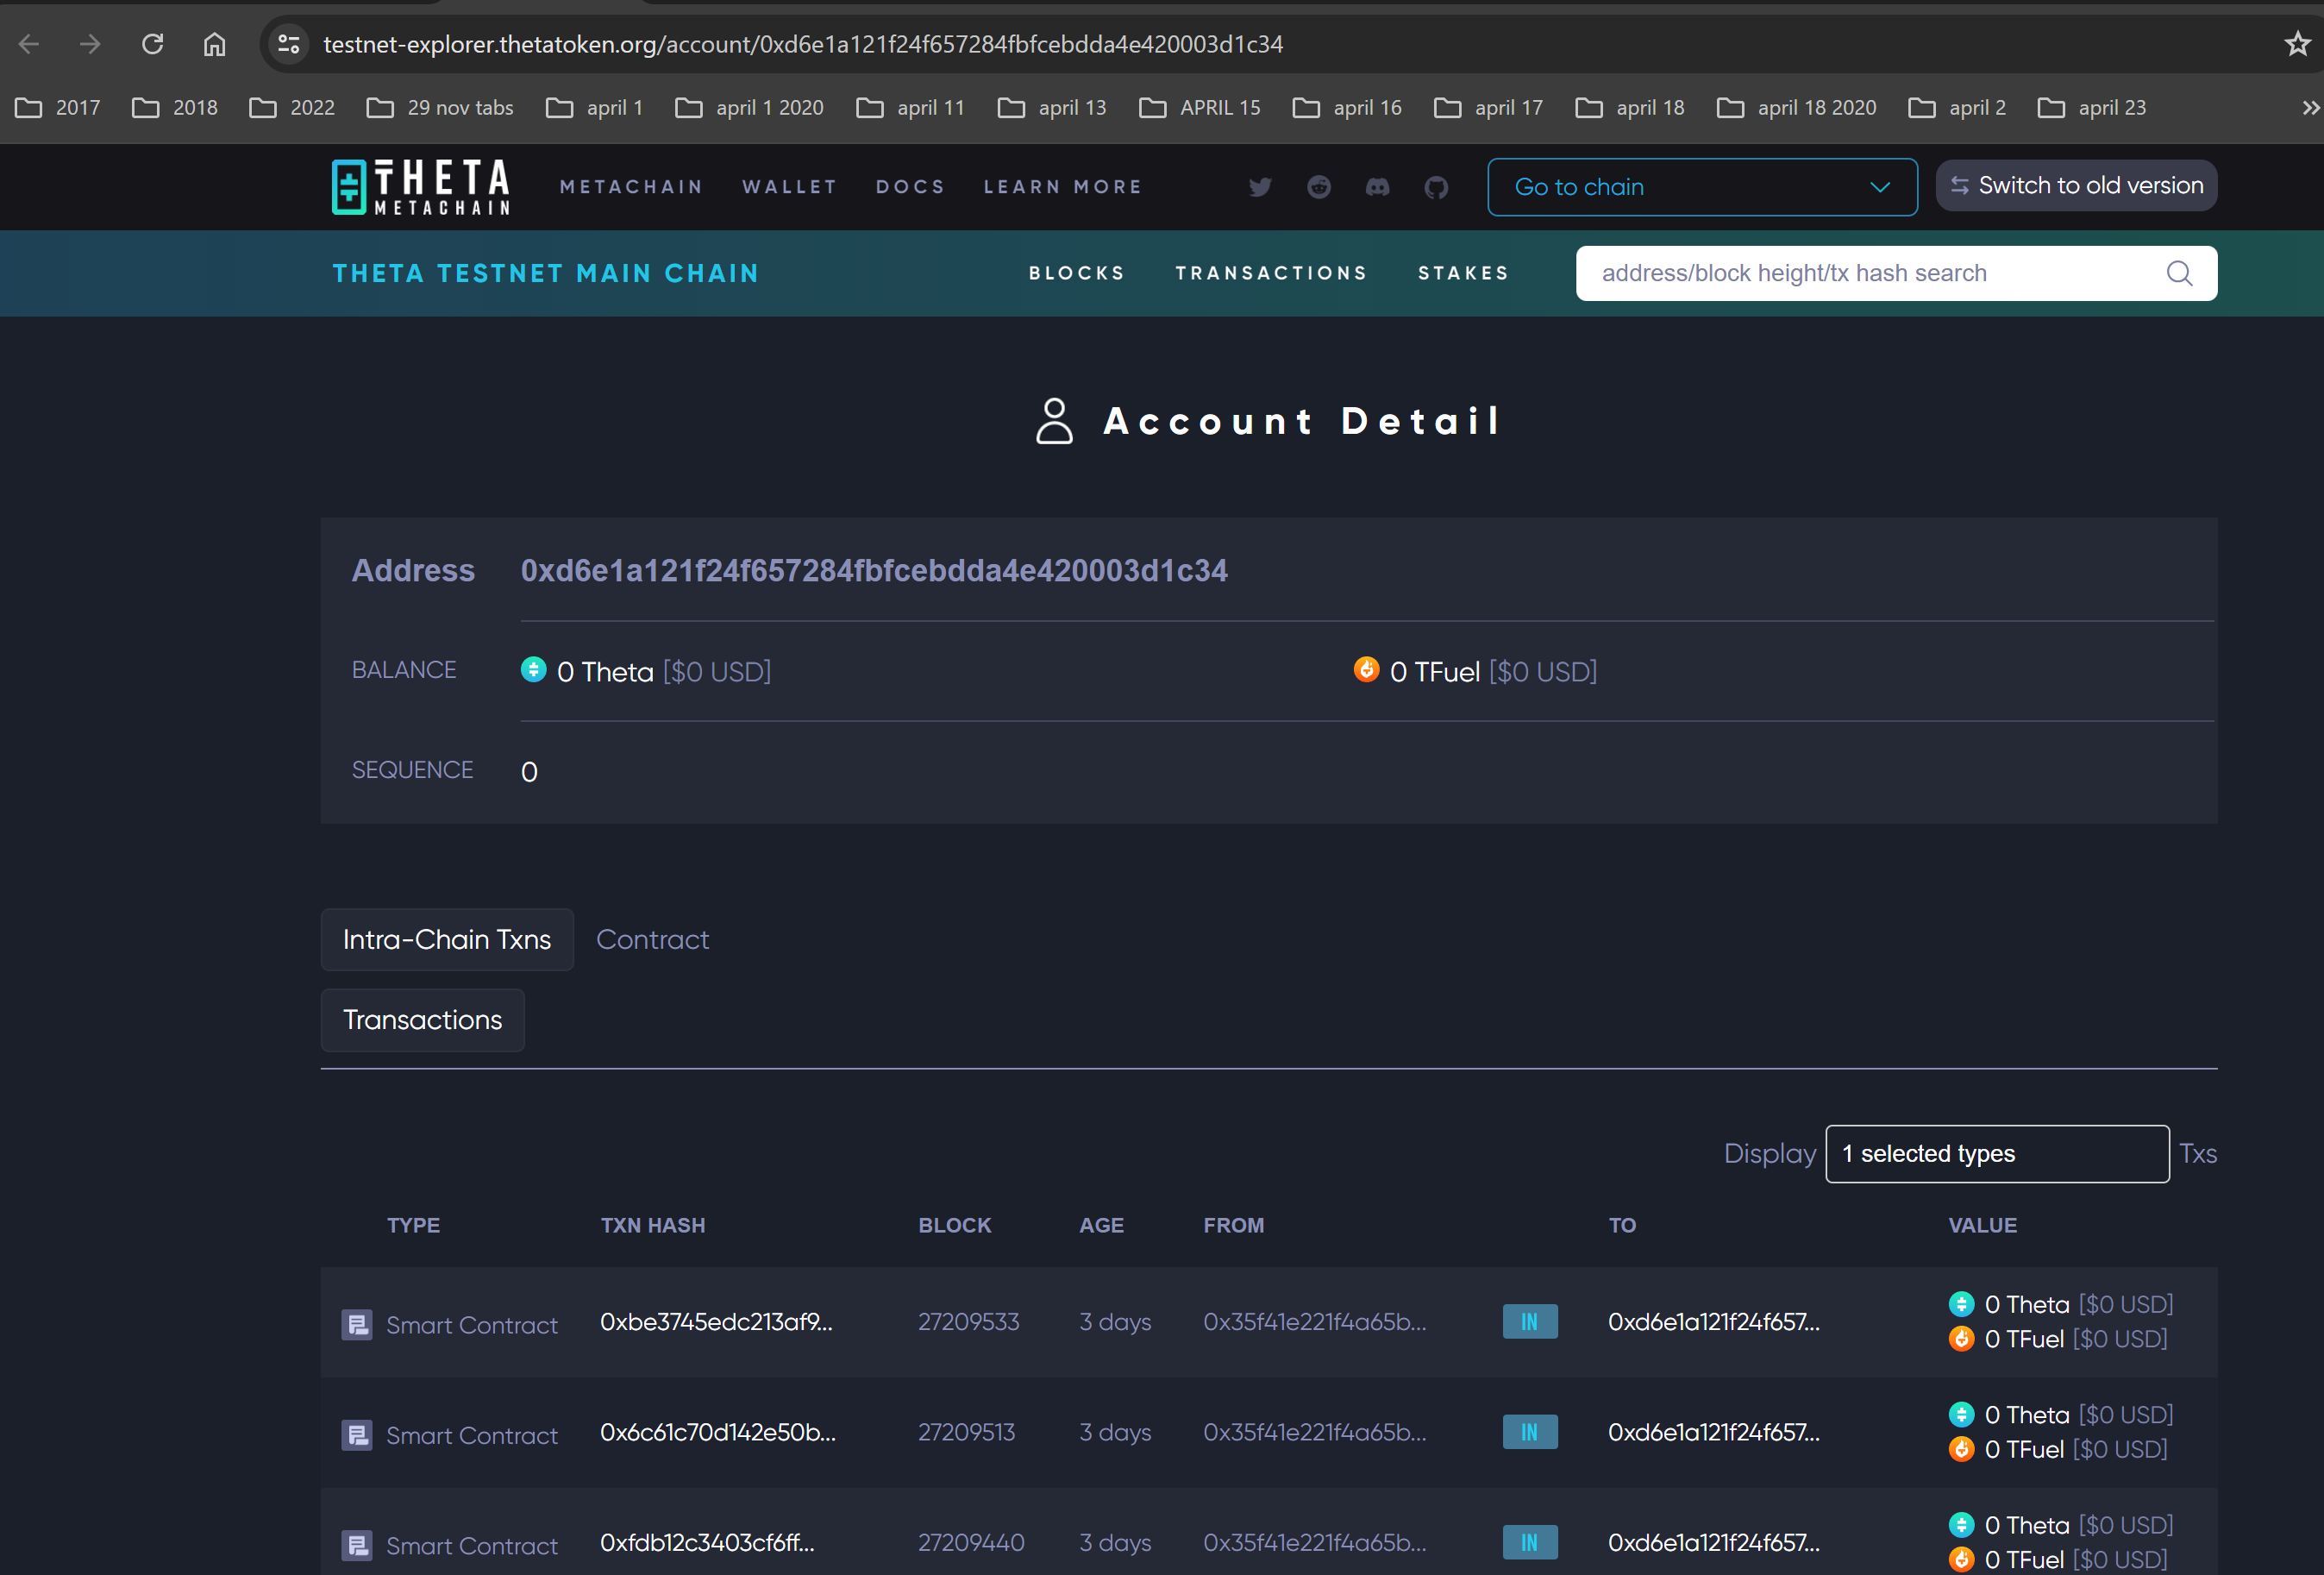Open the STAKES menu item
This screenshot has width=2324, height=1575.
tap(1463, 273)
